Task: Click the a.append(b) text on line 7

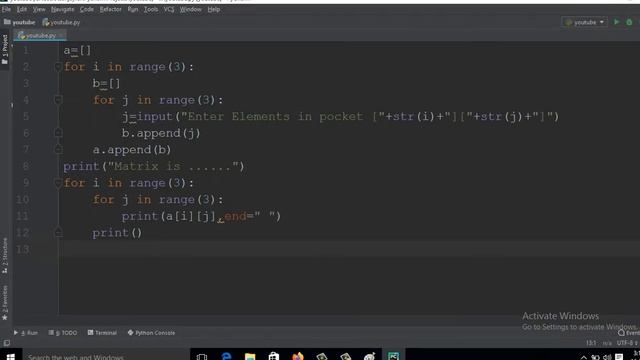Action: click(132, 150)
